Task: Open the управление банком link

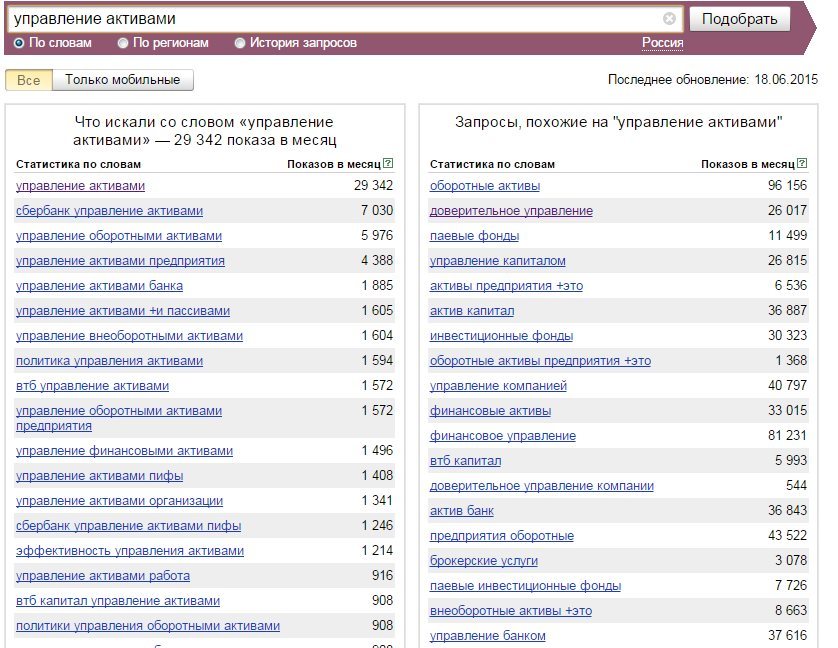Action: point(487,636)
